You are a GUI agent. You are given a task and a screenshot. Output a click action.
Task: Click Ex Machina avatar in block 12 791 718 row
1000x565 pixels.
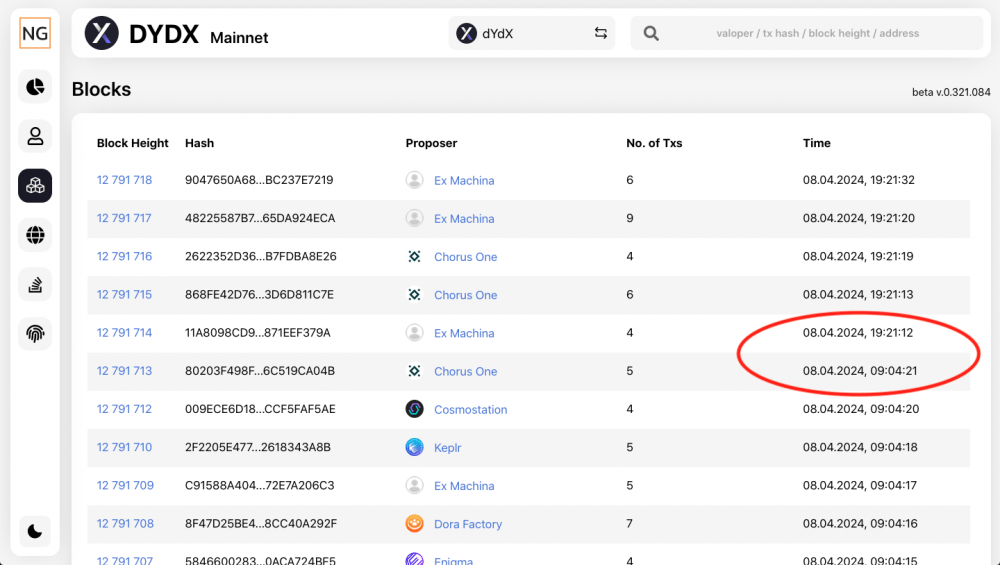coord(415,180)
